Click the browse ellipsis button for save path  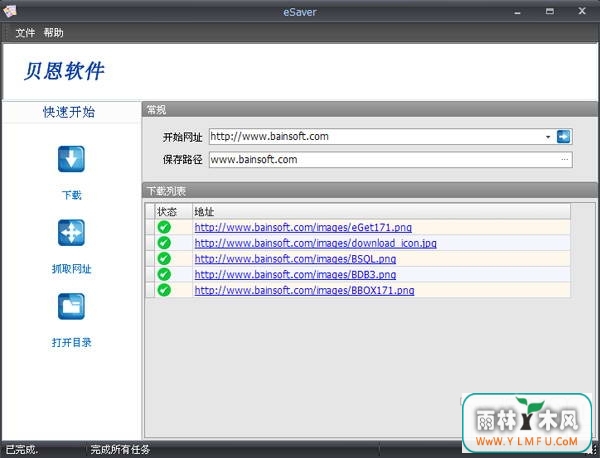(565, 160)
